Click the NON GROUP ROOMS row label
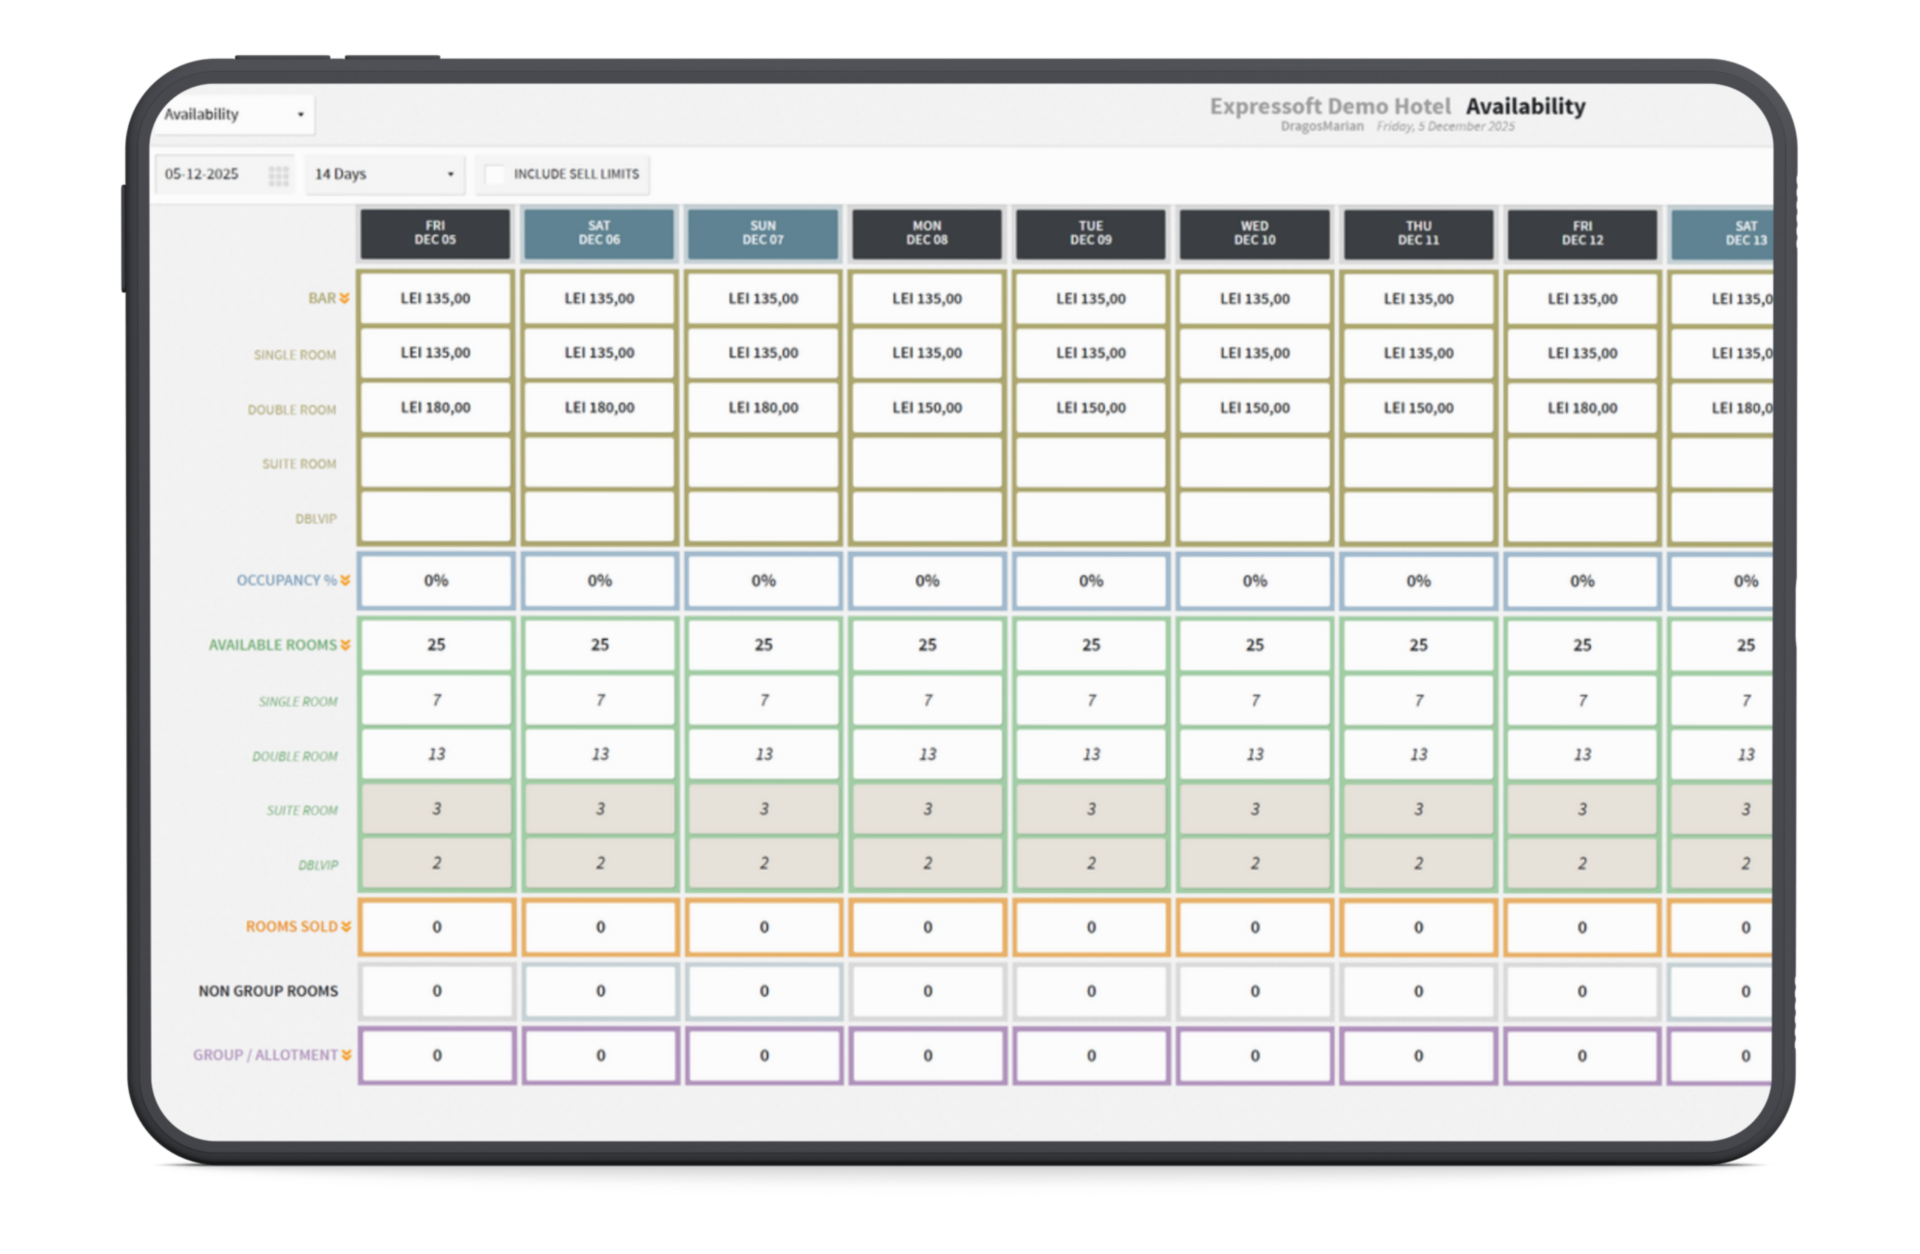 270,991
